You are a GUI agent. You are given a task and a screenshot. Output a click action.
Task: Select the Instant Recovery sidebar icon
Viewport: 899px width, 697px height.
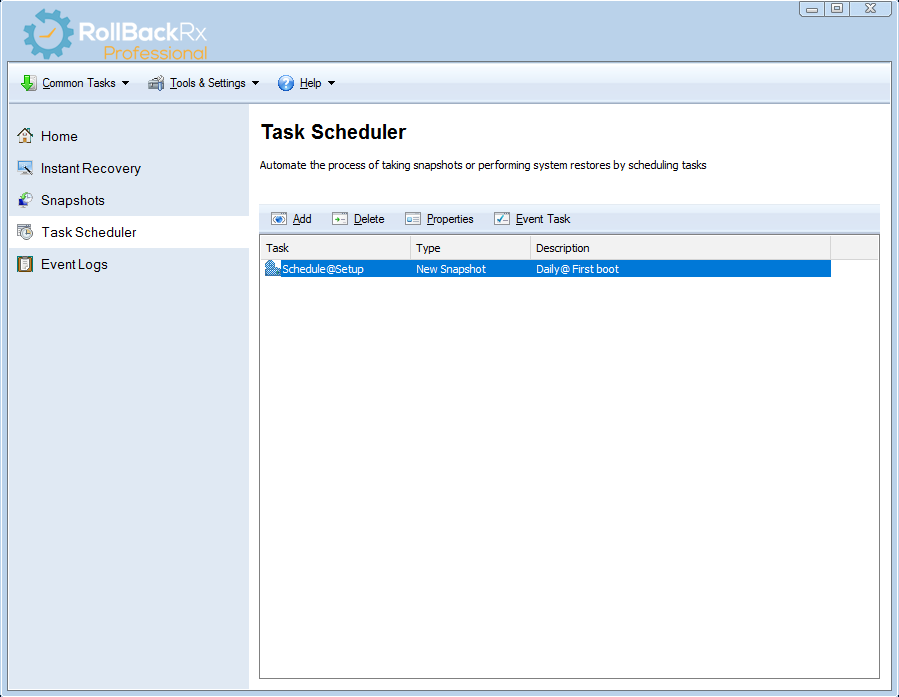[x=25, y=168]
